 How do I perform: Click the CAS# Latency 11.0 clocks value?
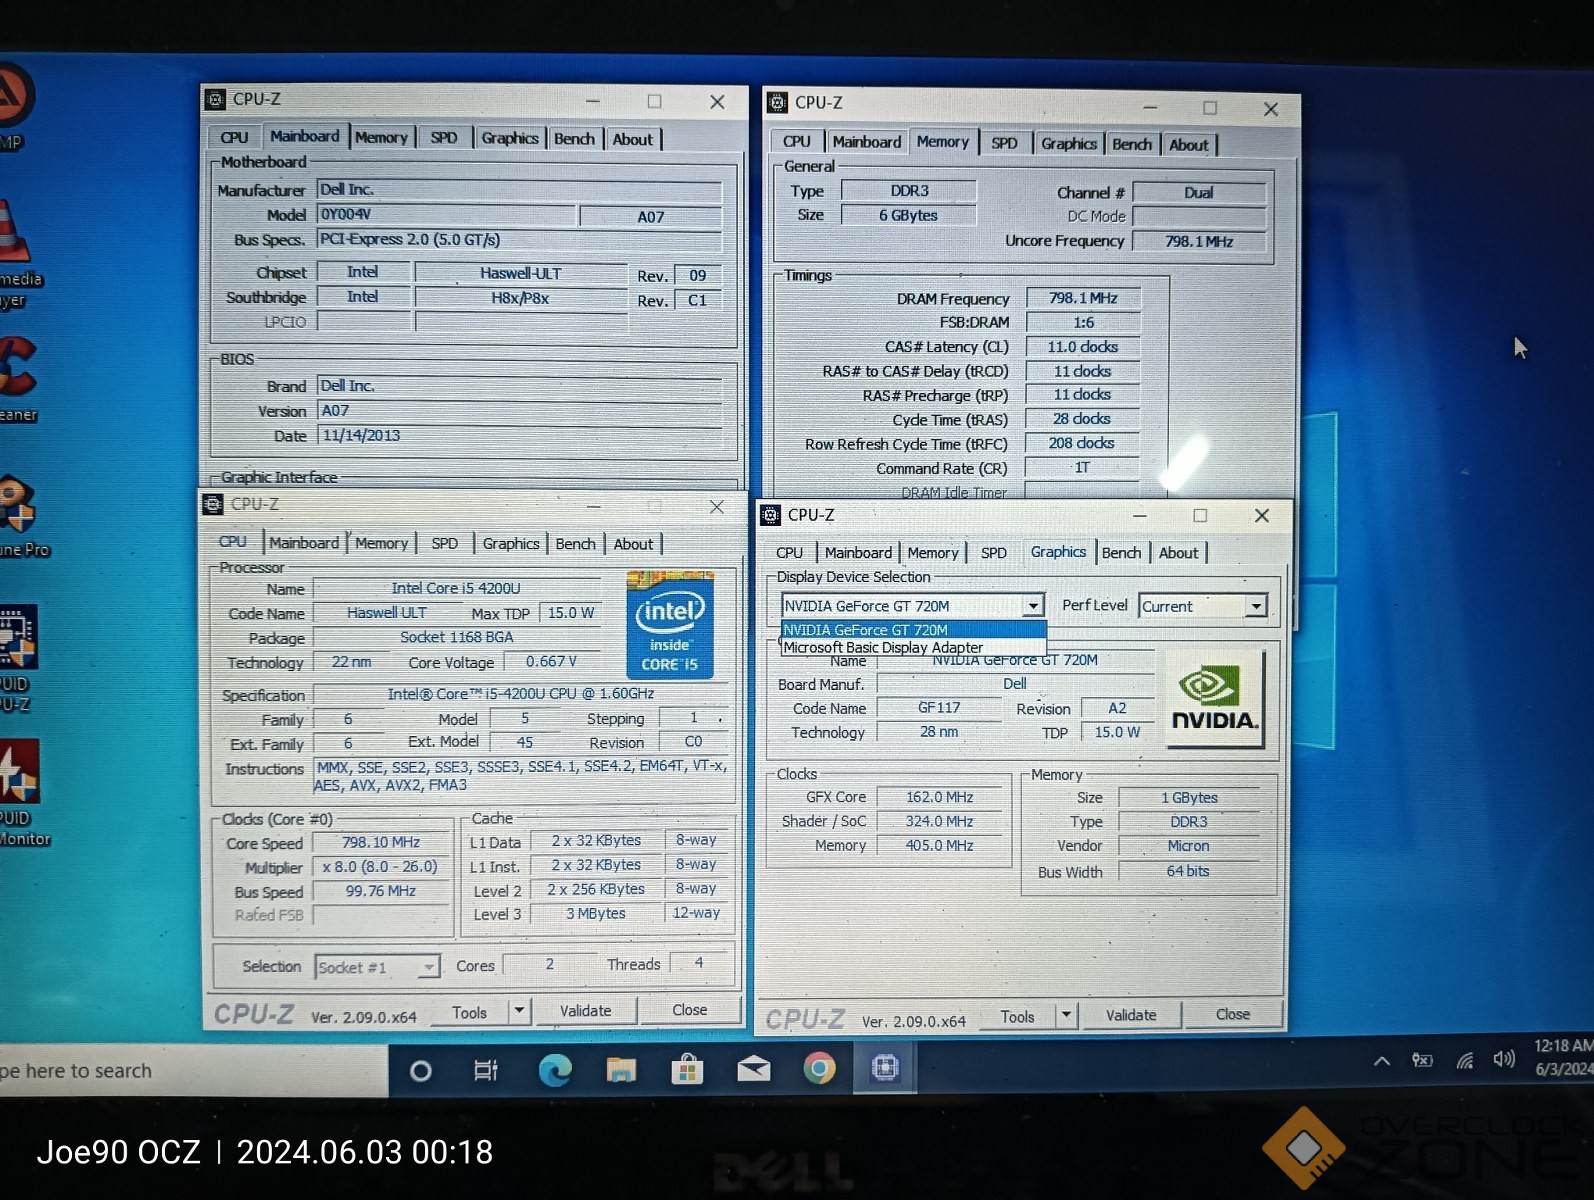(x=1083, y=346)
